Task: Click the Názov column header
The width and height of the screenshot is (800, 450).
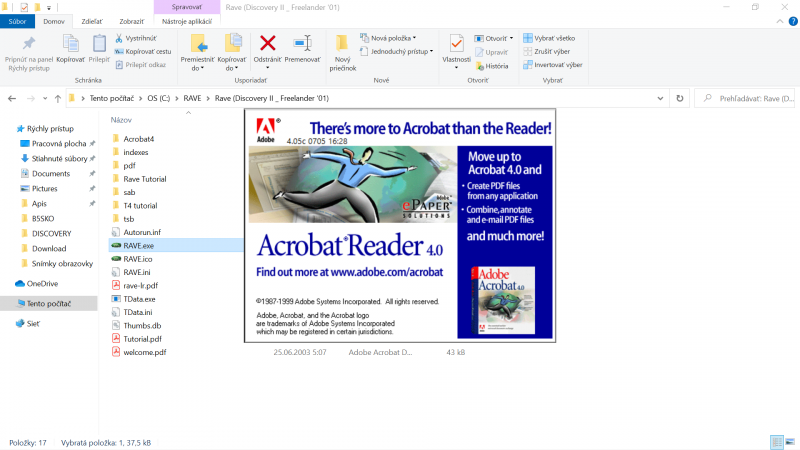Action: coord(122,119)
